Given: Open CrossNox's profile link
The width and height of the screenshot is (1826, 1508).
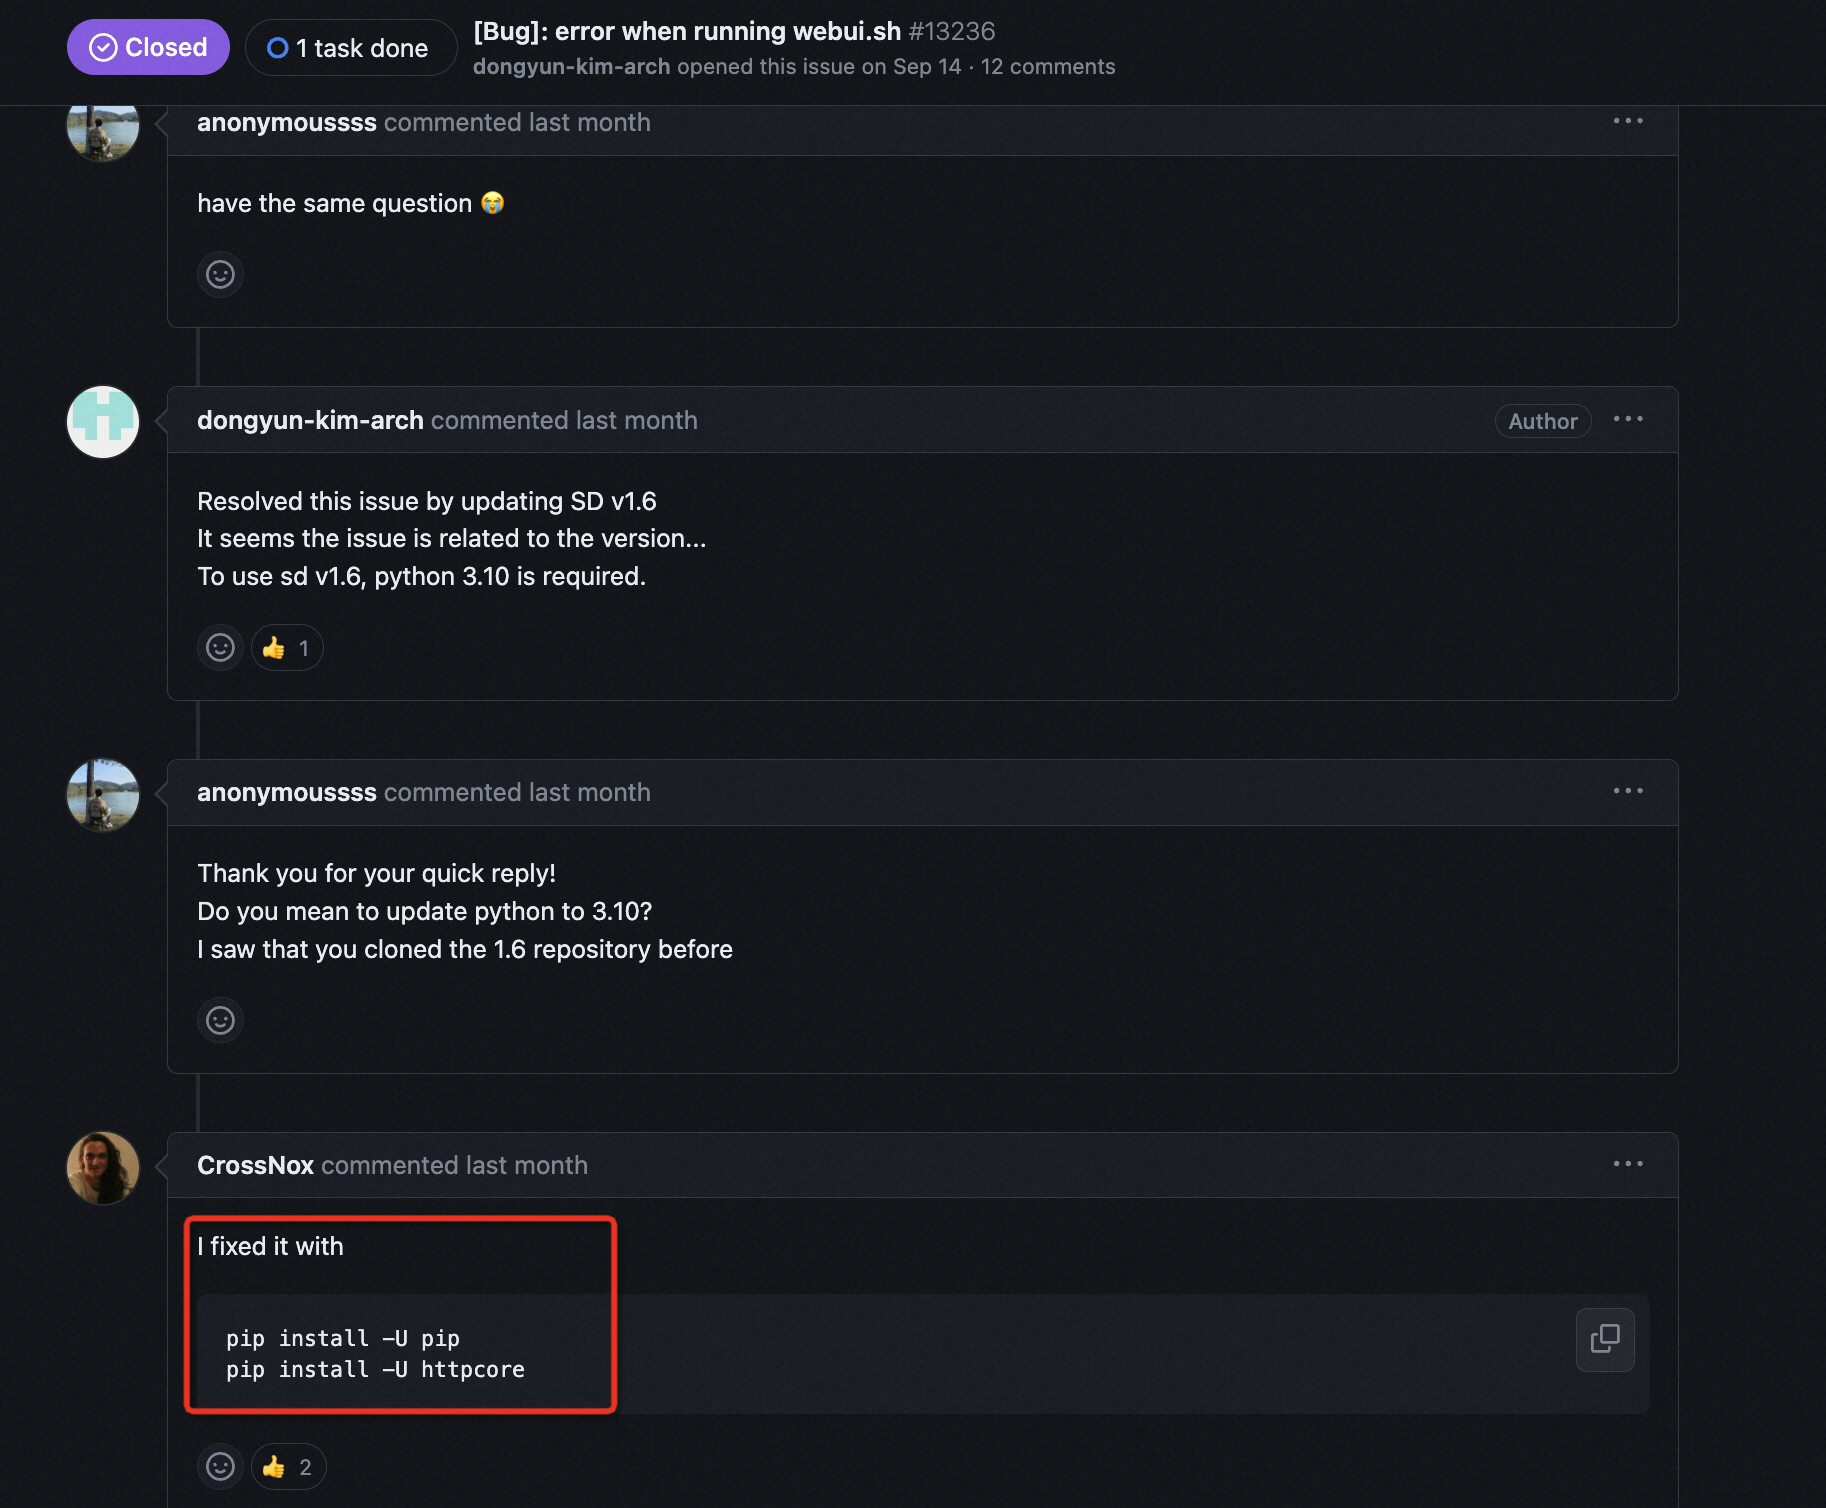Looking at the screenshot, I should click(255, 1165).
